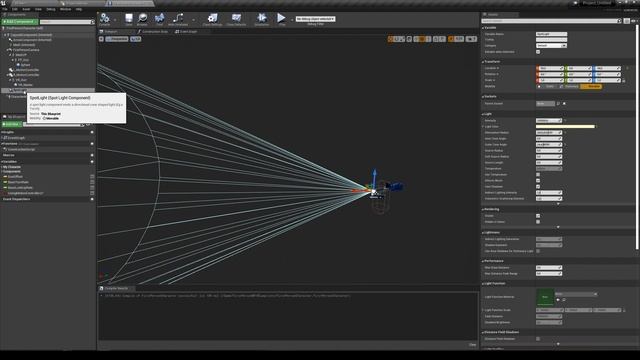Viewport: 640px width, 360px height.
Task: Add a new variable with the plus icon
Action: pos(92,162)
